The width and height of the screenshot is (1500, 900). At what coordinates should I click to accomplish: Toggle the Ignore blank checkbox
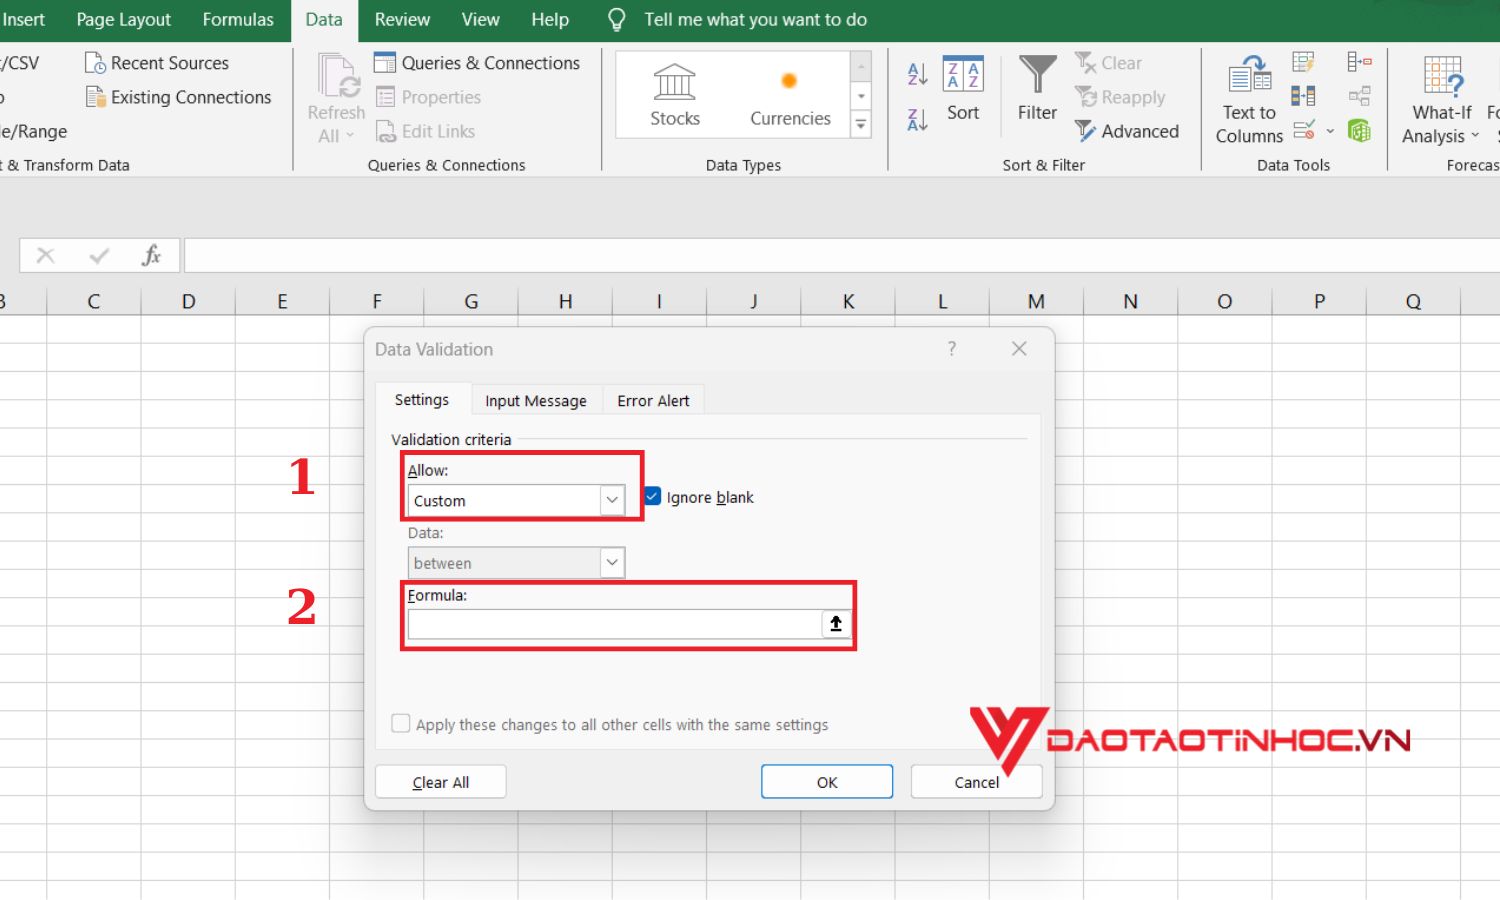tap(651, 496)
